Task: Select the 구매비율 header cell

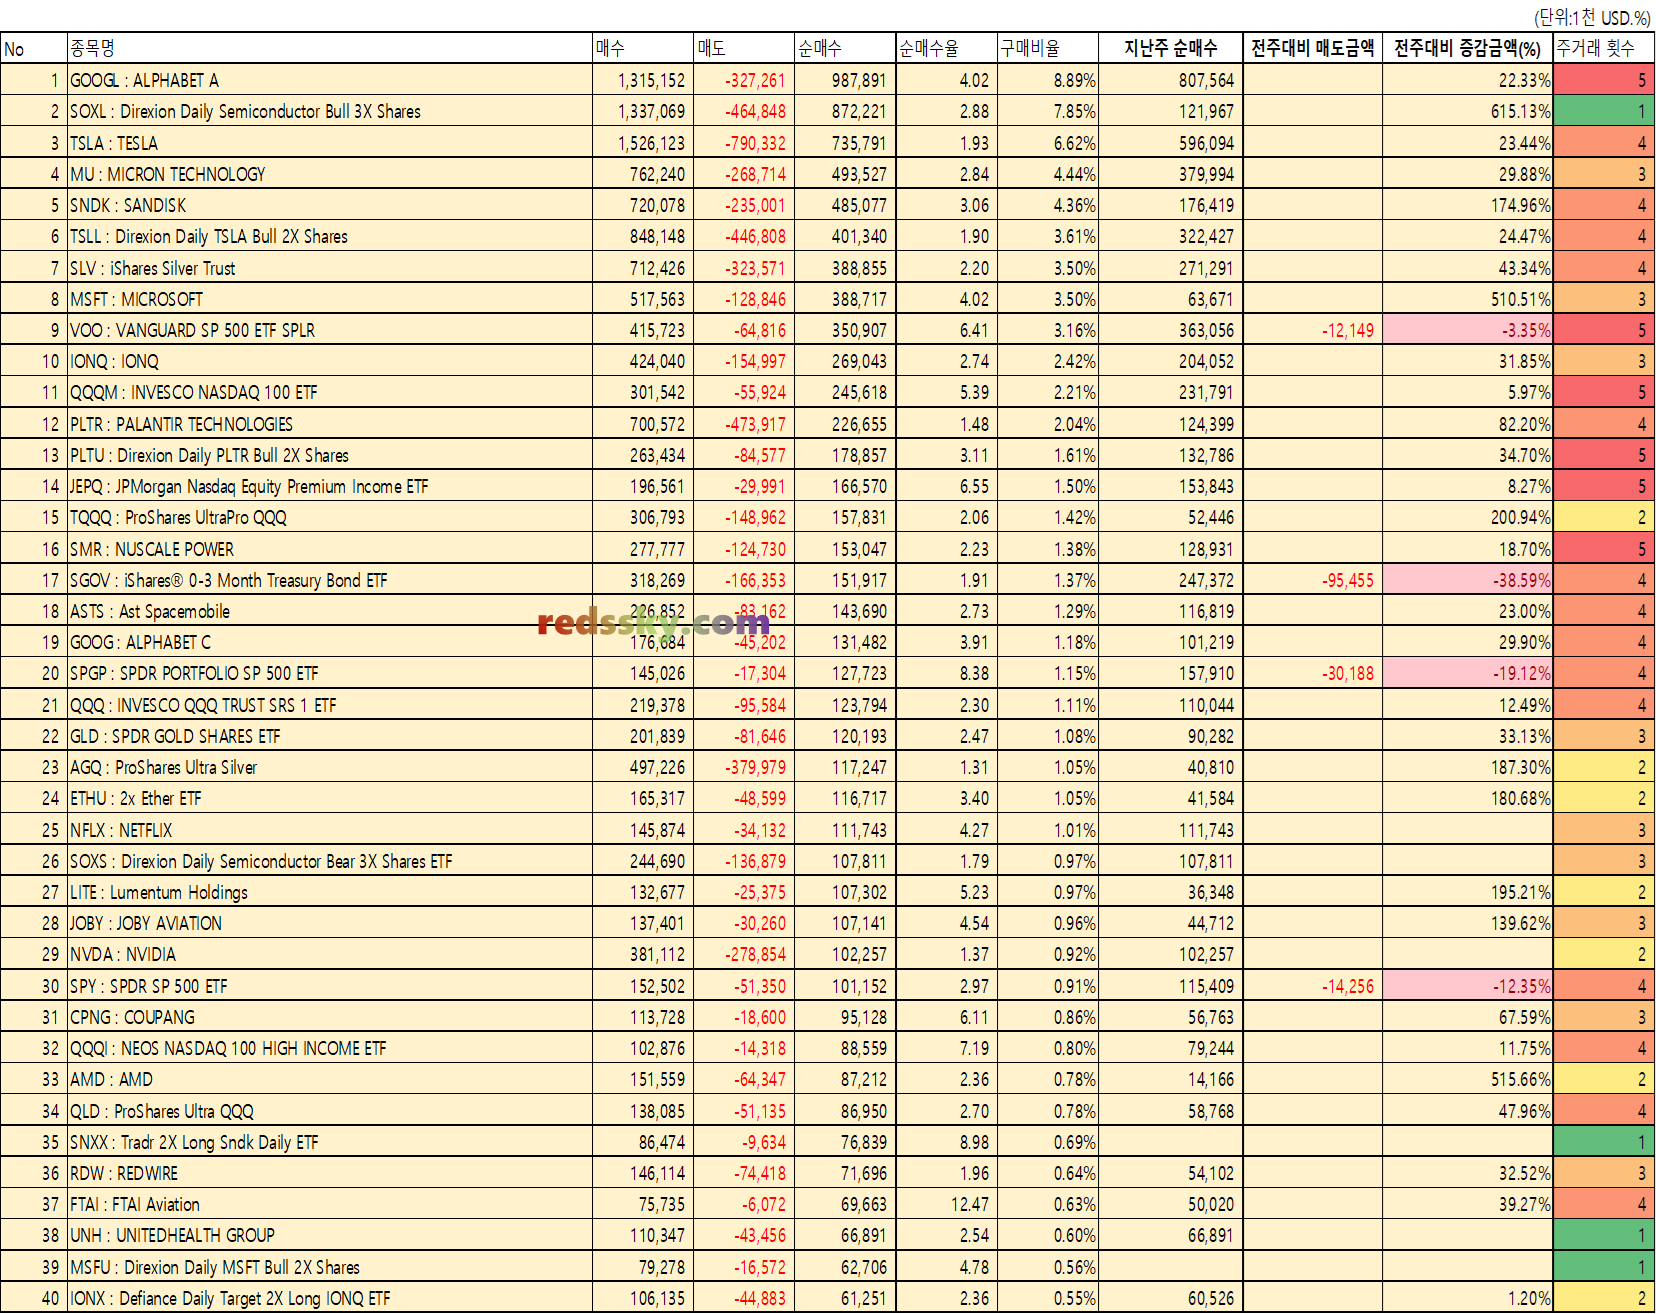Action: coord(1048,48)
